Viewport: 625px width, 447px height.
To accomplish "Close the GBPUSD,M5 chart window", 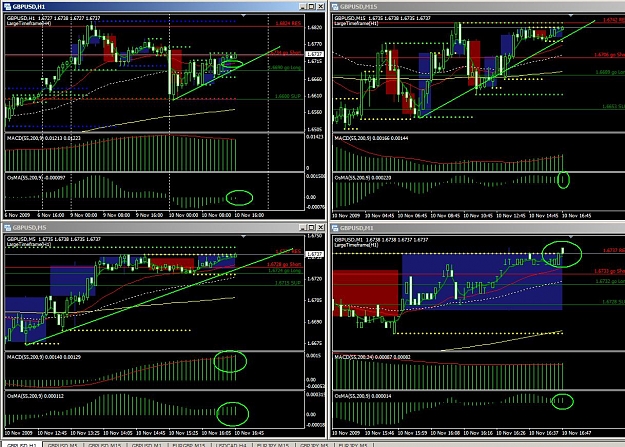I will (x=320, y=227).
